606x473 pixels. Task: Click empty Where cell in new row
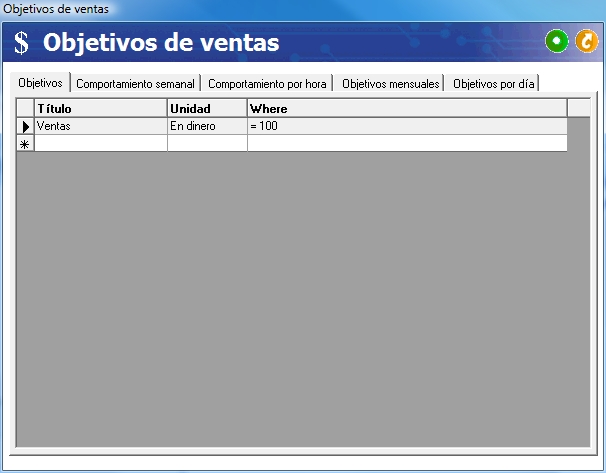click(x=406, y=144)
